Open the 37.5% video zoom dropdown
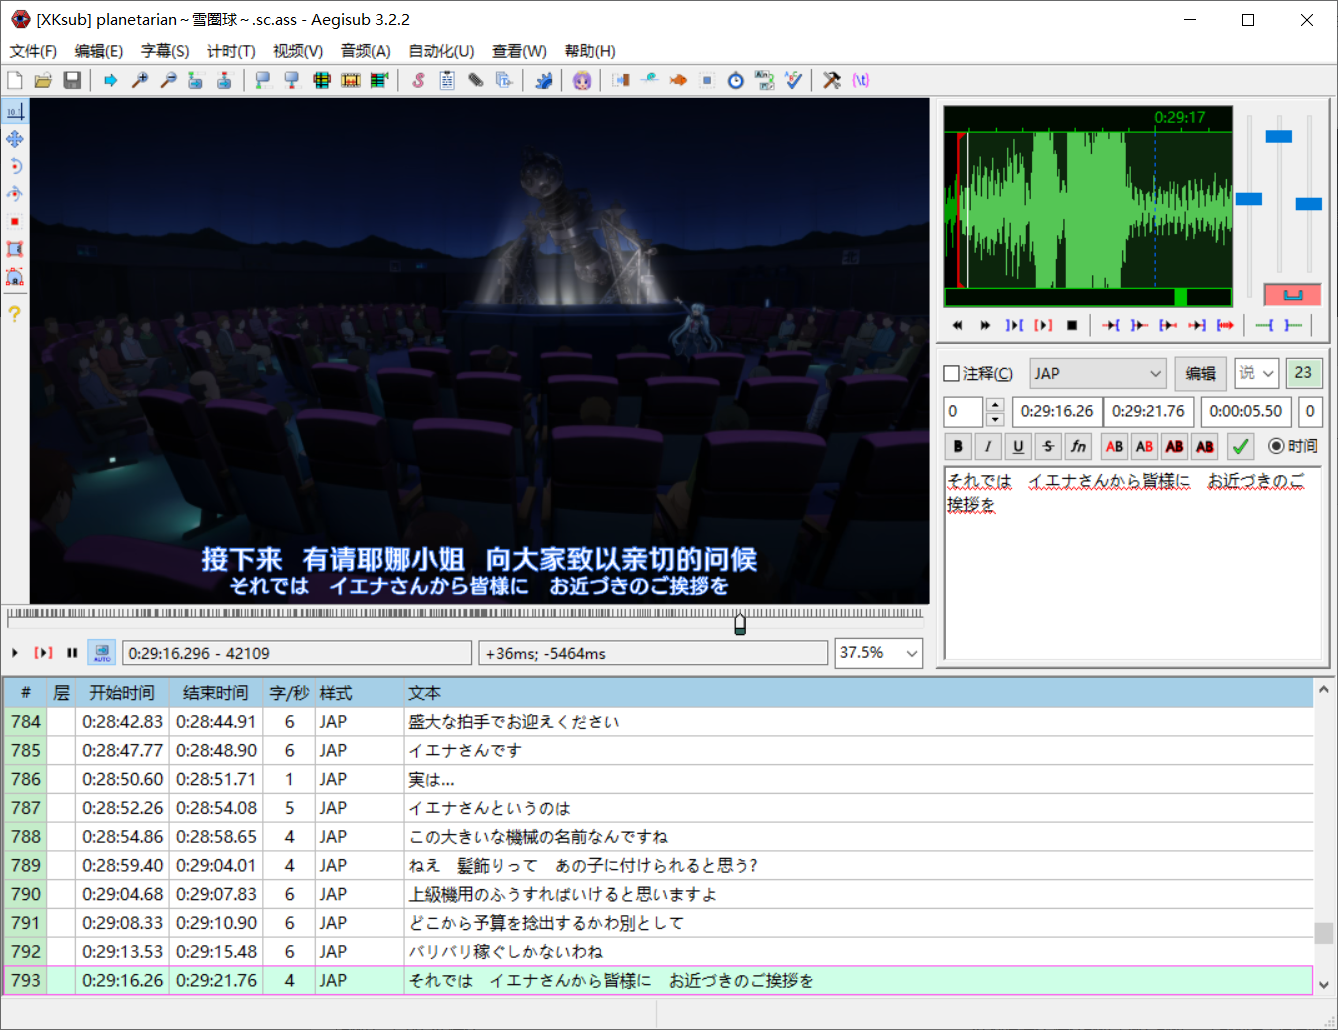This screenshot has width=1338, height=1030. pos(878,653)
